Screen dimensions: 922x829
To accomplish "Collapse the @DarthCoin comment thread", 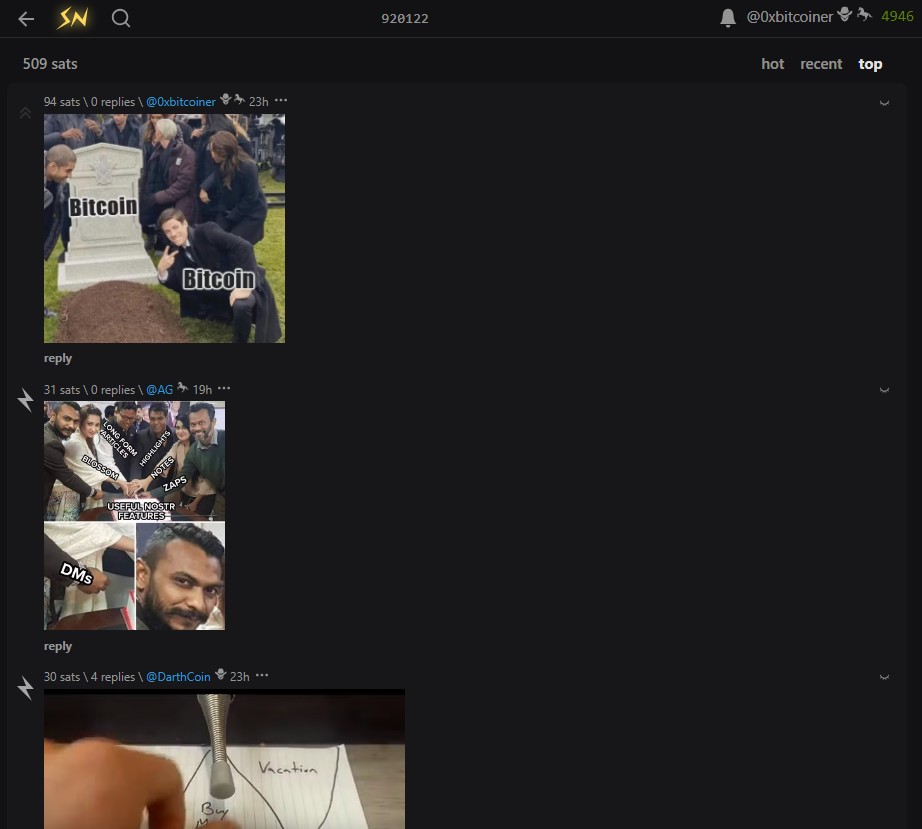I will [x=884, y=677].
